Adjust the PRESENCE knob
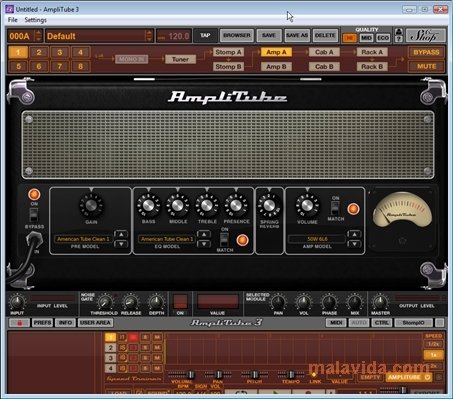 tap(236, 206)
